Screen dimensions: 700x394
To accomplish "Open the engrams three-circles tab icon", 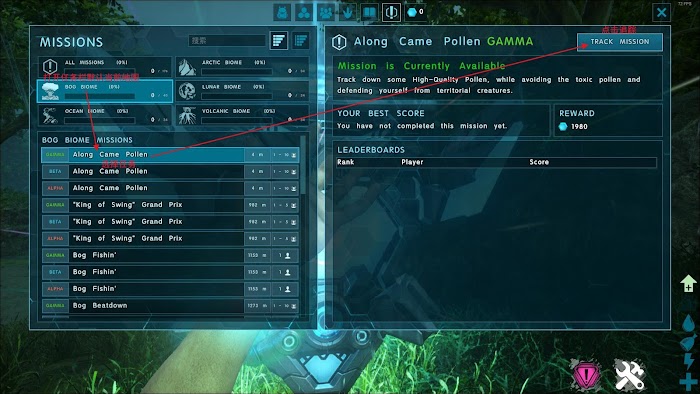I will 304,12.
